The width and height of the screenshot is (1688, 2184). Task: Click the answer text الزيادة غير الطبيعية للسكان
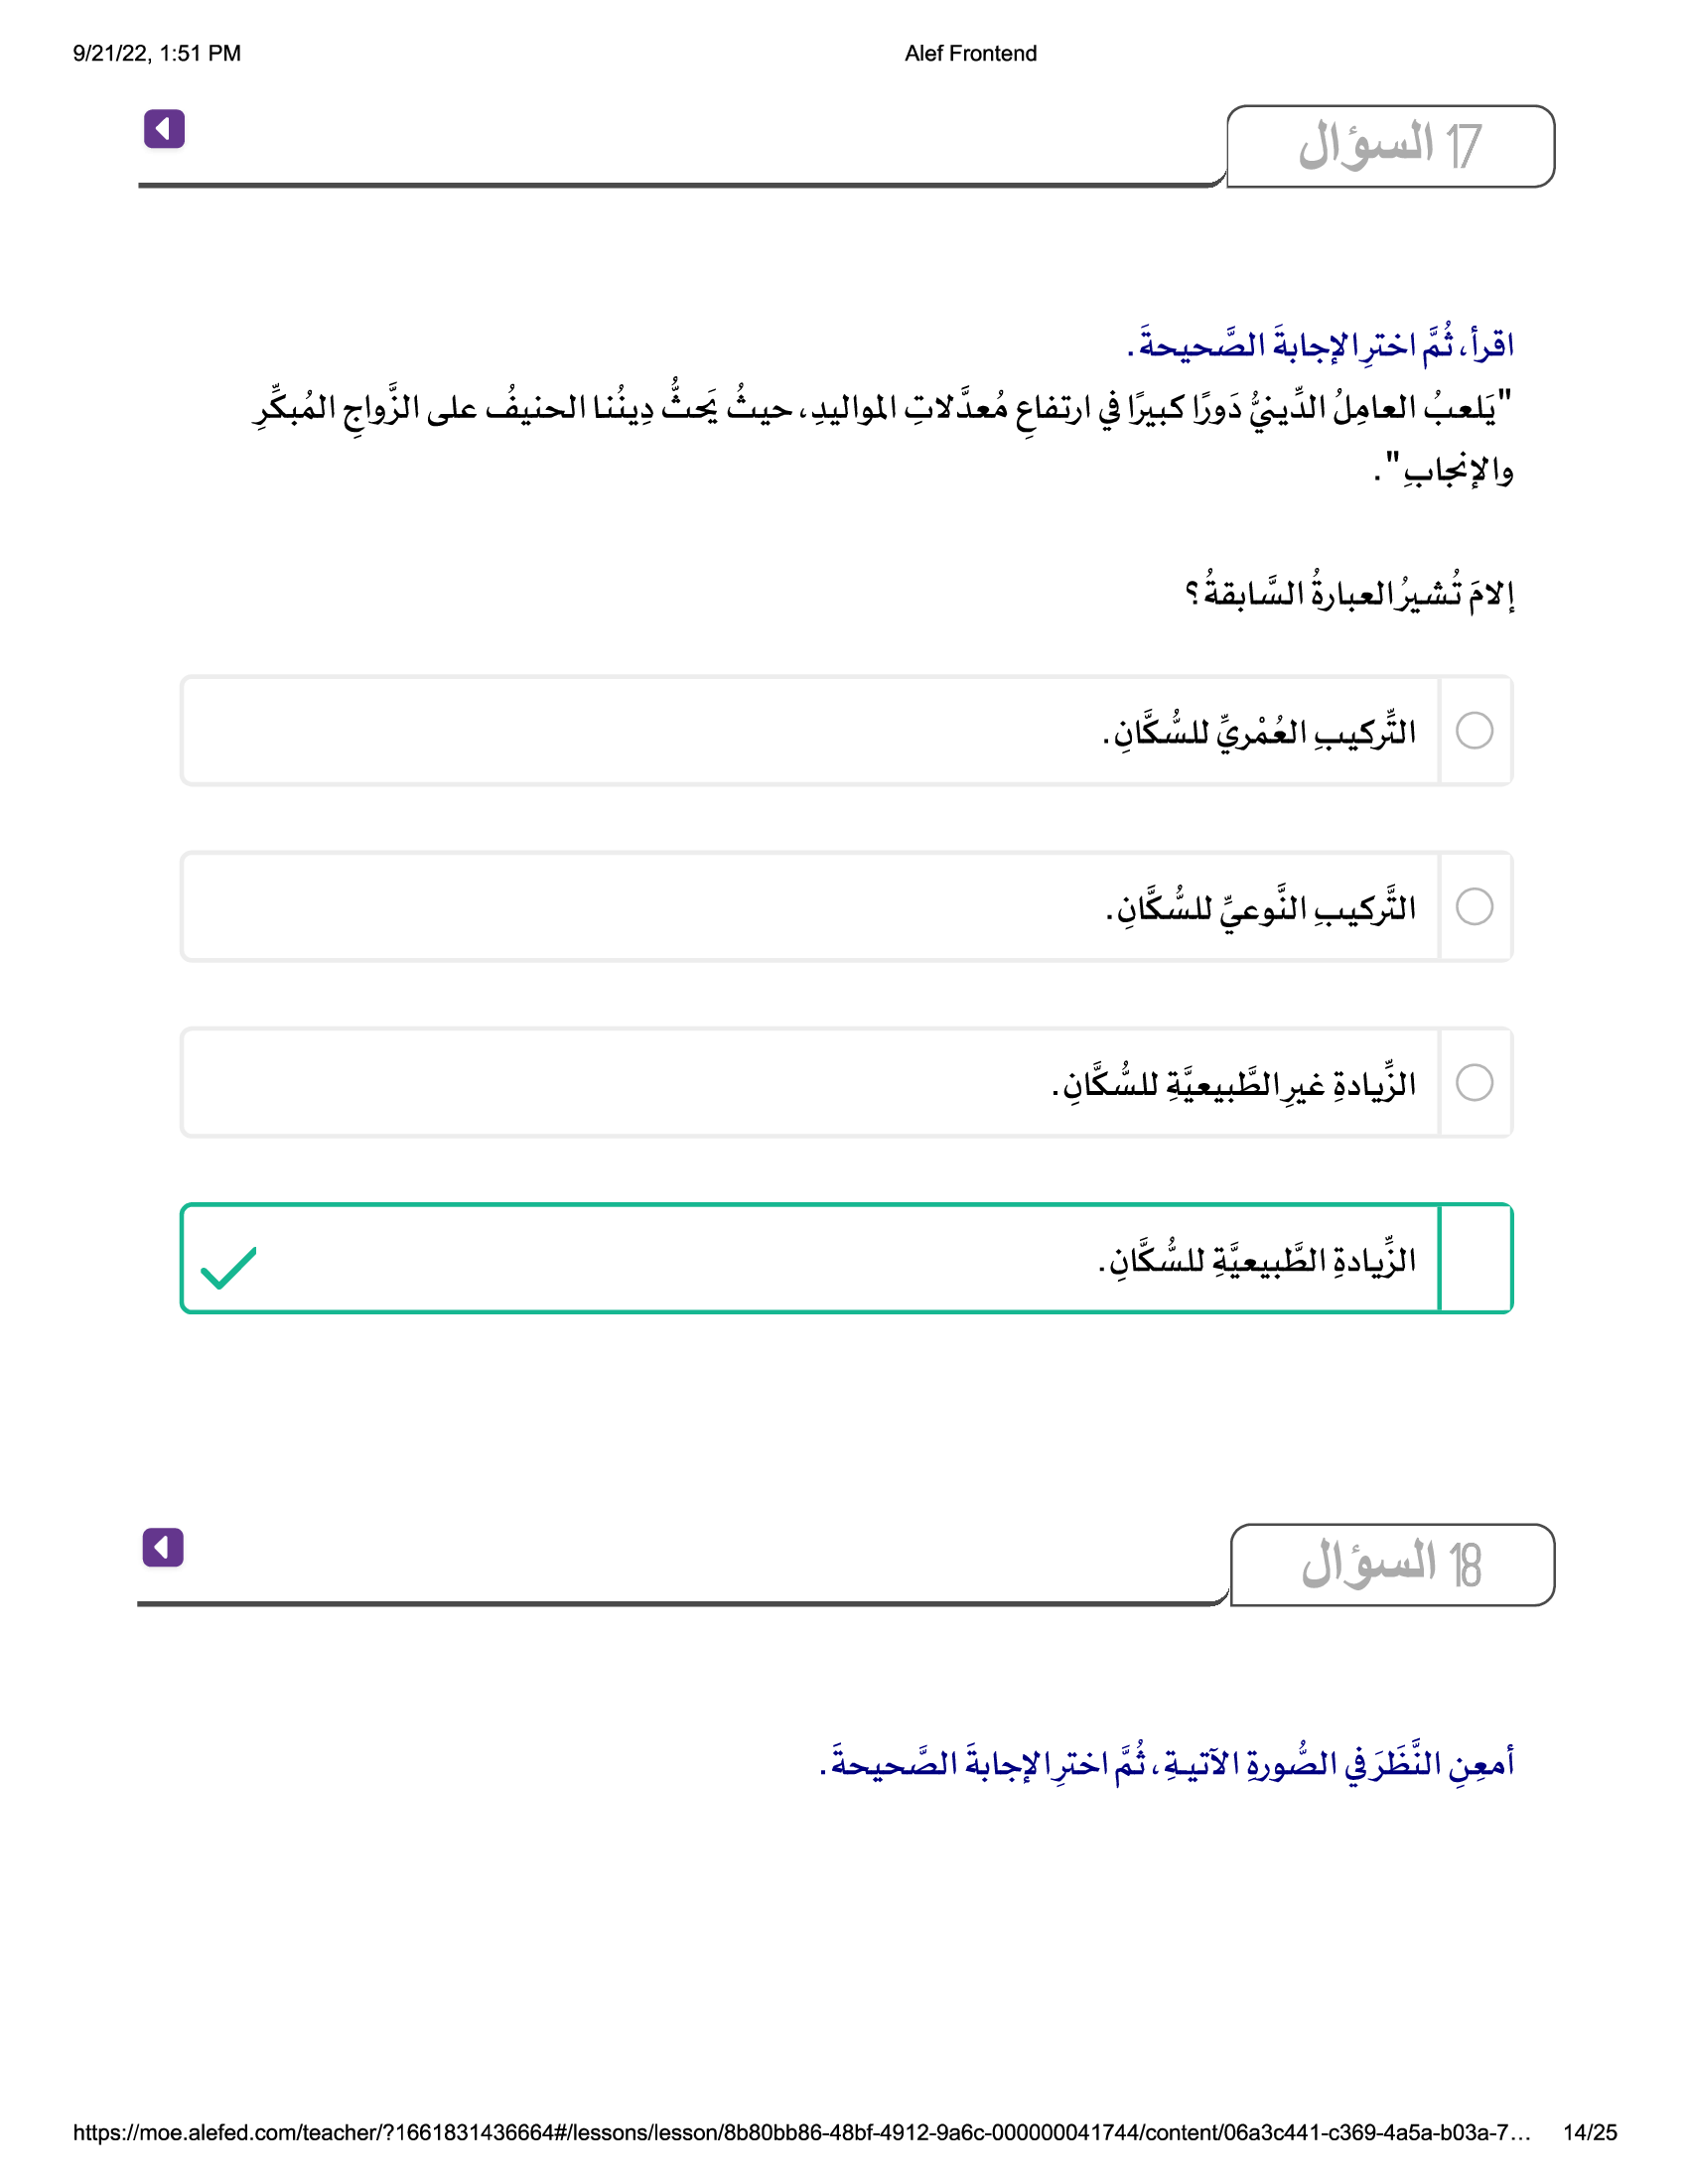click(x=1233, y=1084)
